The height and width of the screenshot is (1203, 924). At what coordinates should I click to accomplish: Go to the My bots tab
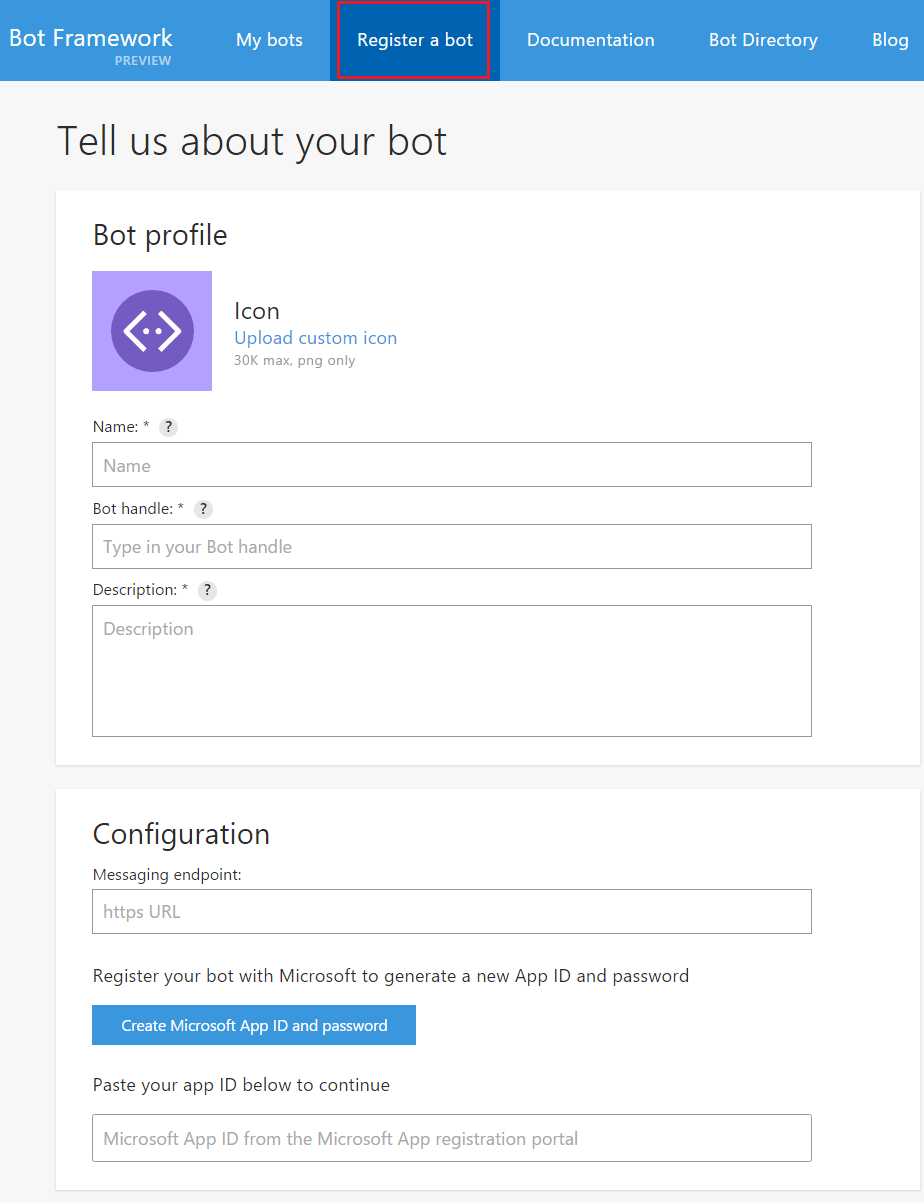tap(269, 40)
